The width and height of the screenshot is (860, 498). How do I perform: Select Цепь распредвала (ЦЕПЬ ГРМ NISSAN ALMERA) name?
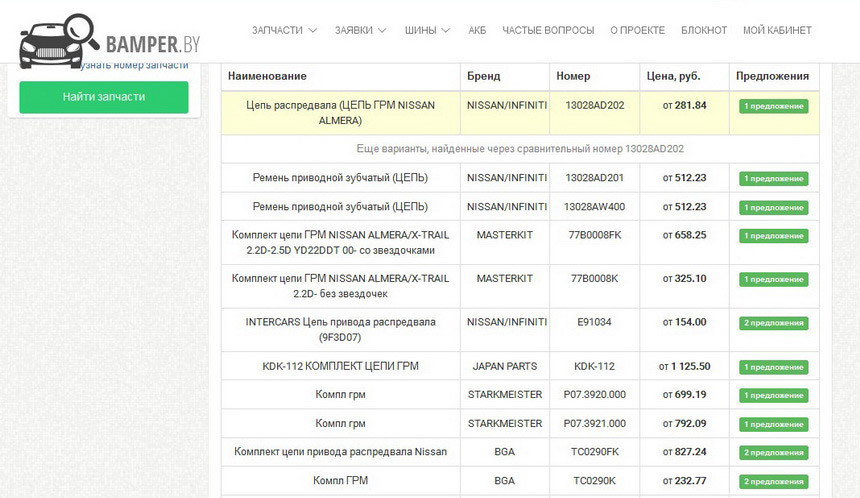(x=340, y=113)
